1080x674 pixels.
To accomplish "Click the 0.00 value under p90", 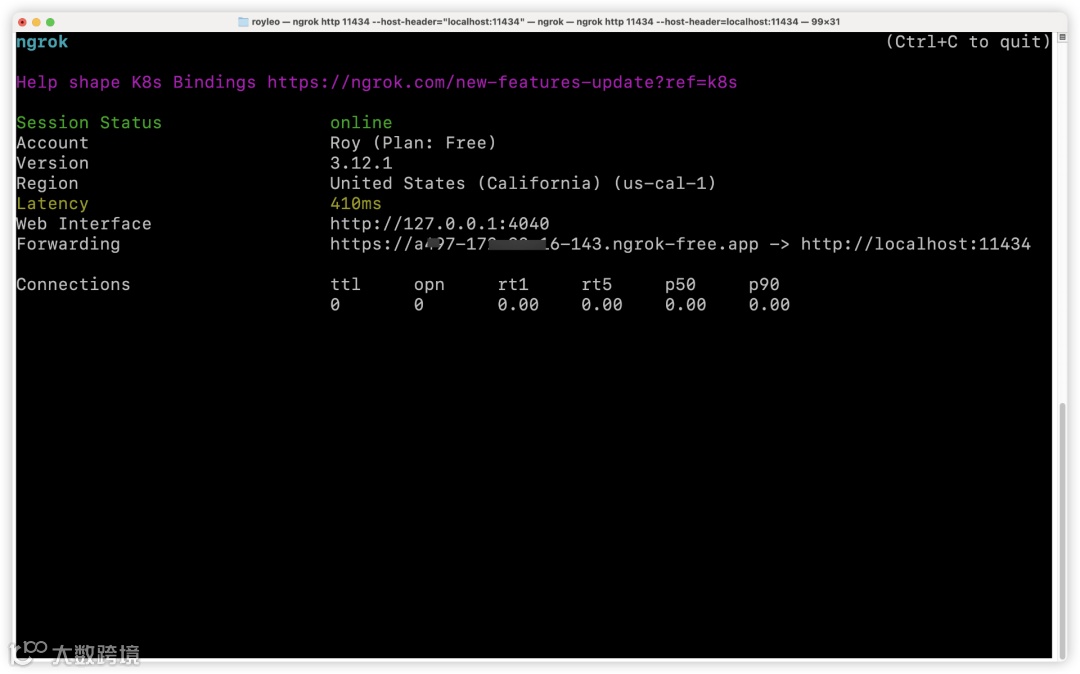I will pyautogui.click(x=769, y=305).
